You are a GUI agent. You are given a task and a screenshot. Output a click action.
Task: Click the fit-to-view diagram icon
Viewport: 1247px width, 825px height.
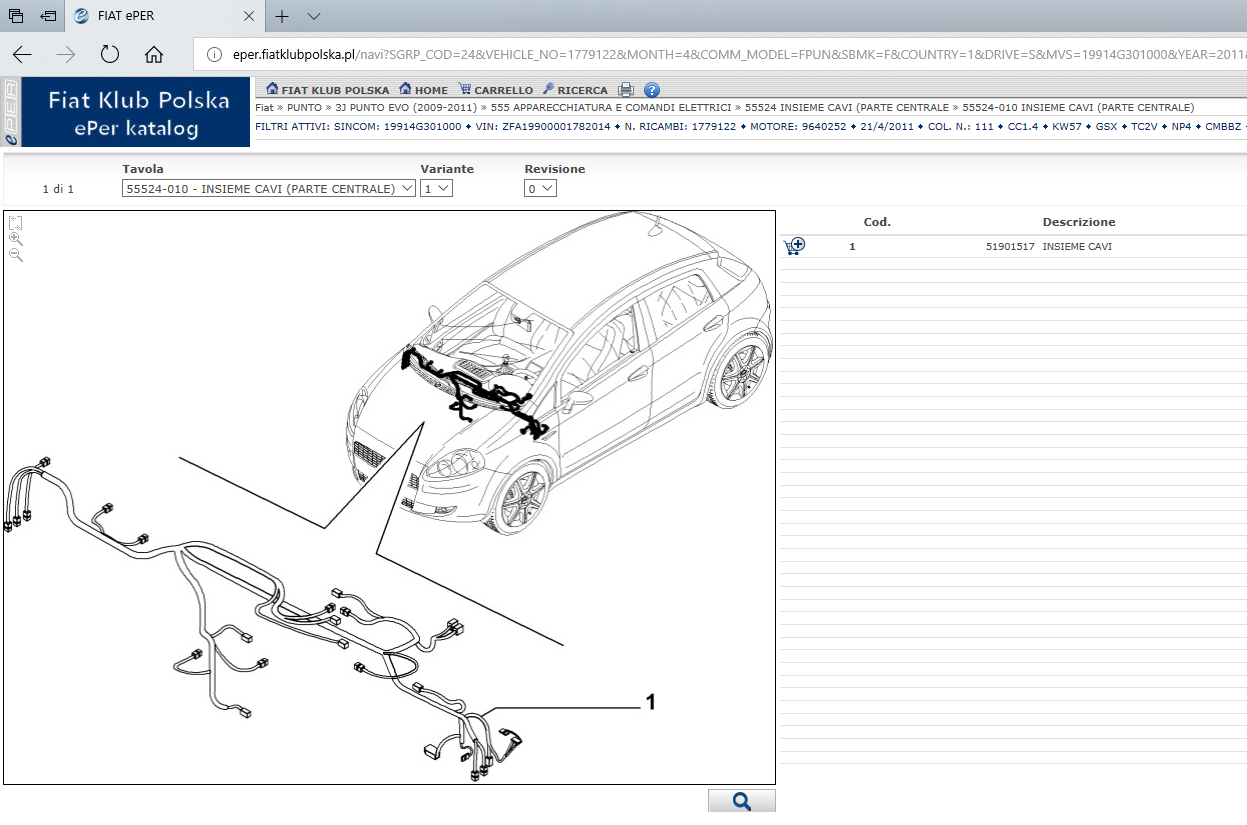(x=16, y=222)
